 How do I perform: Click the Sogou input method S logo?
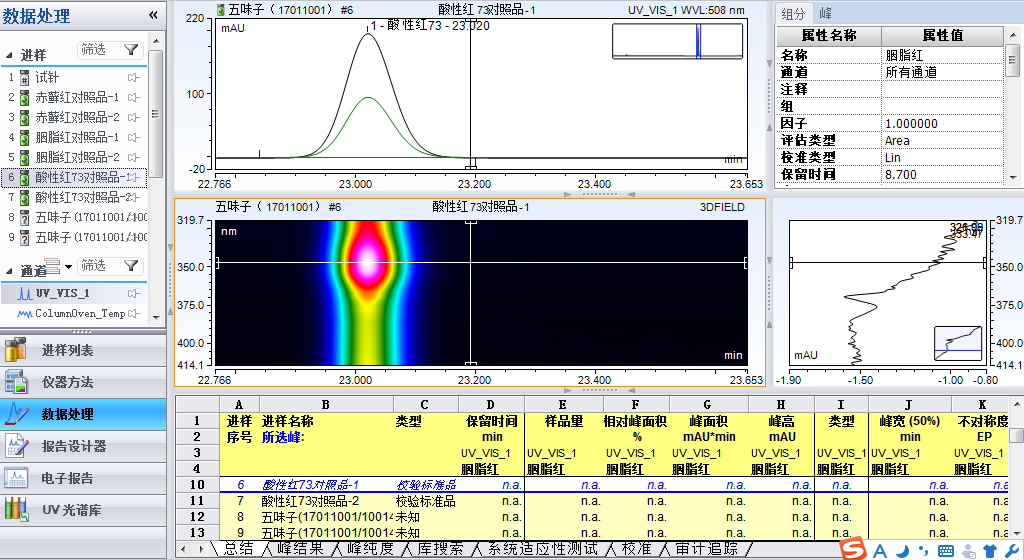pos(853,550)
